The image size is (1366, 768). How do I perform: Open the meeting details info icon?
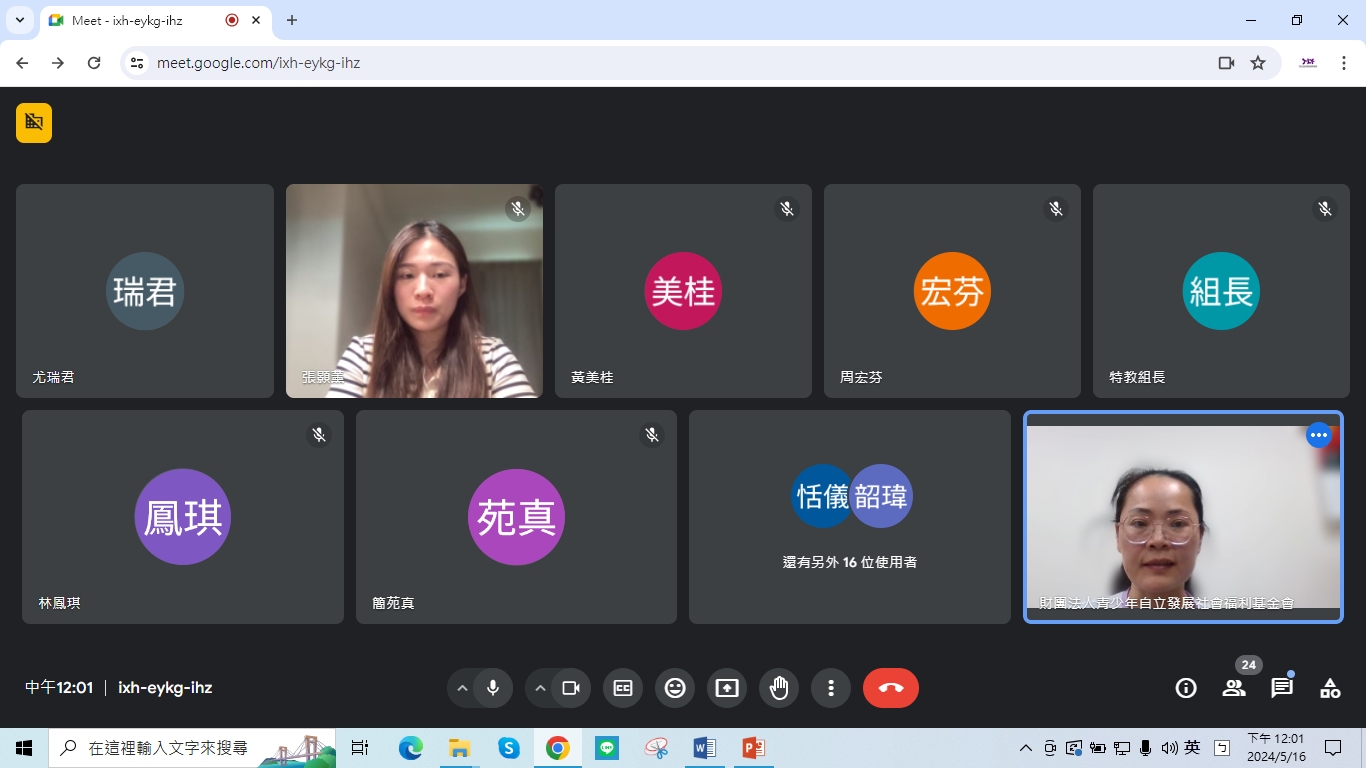1186,688
